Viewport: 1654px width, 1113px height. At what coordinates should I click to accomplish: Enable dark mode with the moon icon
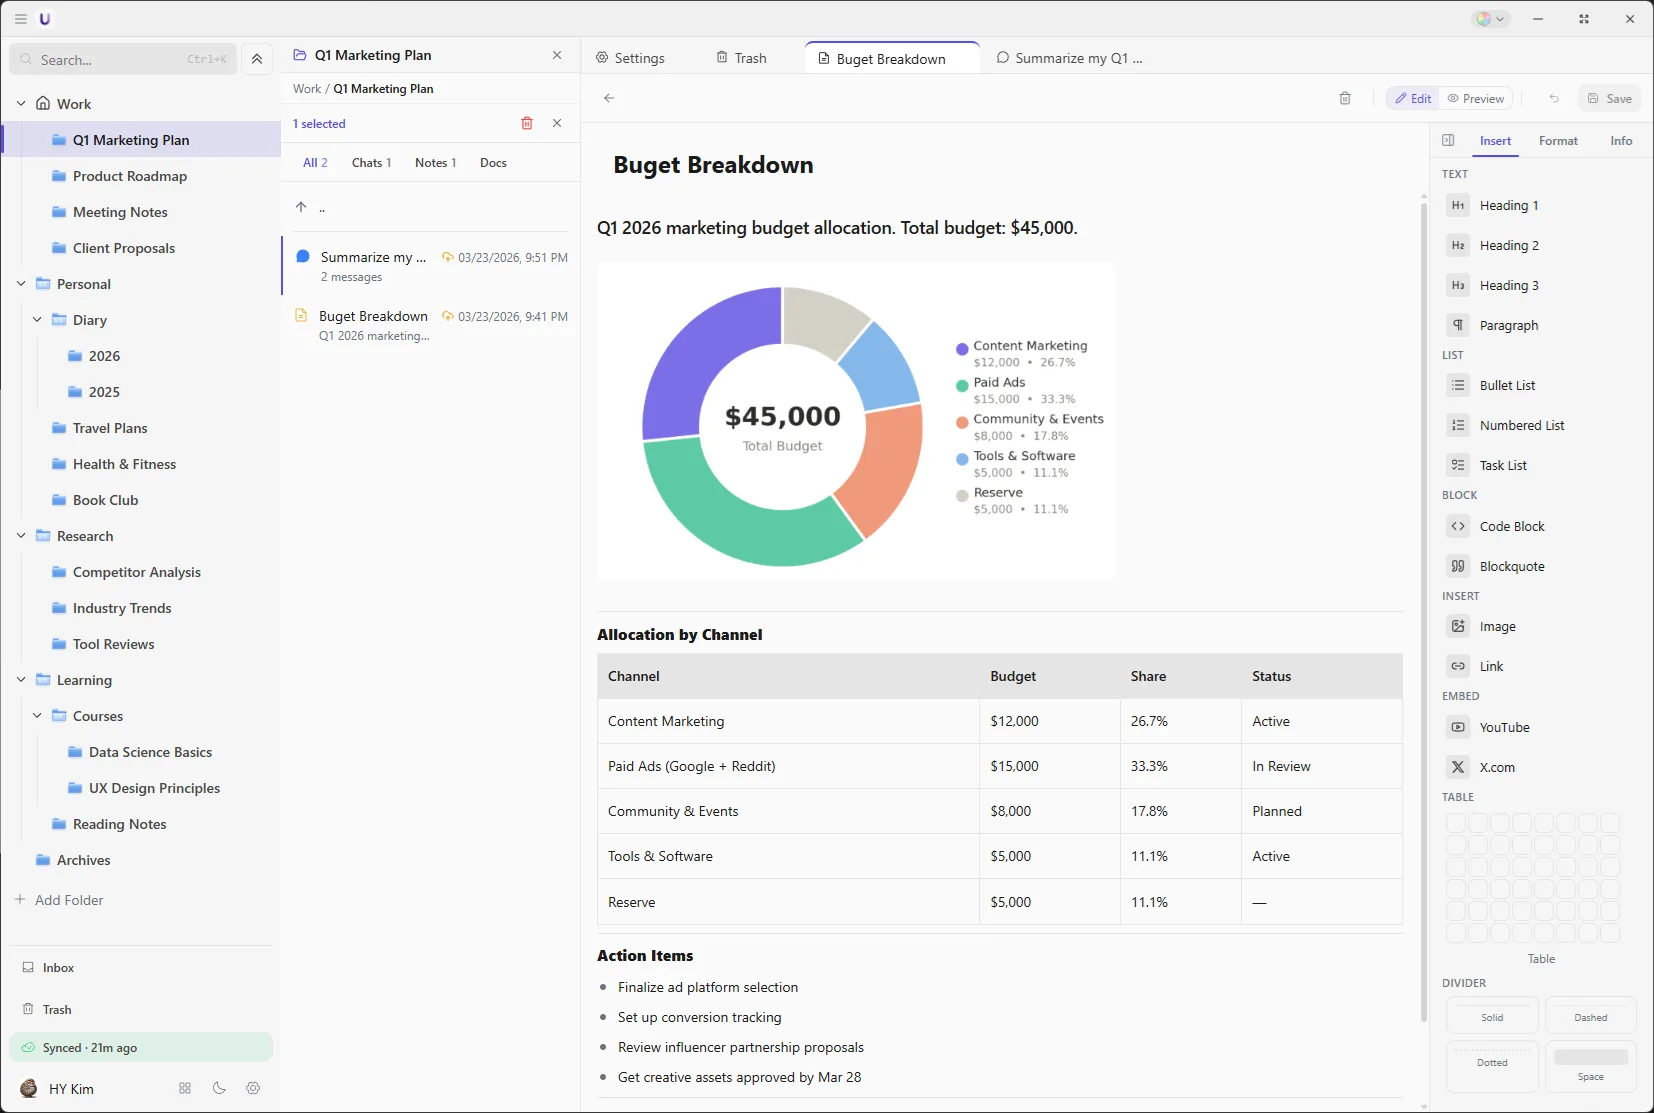[x=218, y=1088]
